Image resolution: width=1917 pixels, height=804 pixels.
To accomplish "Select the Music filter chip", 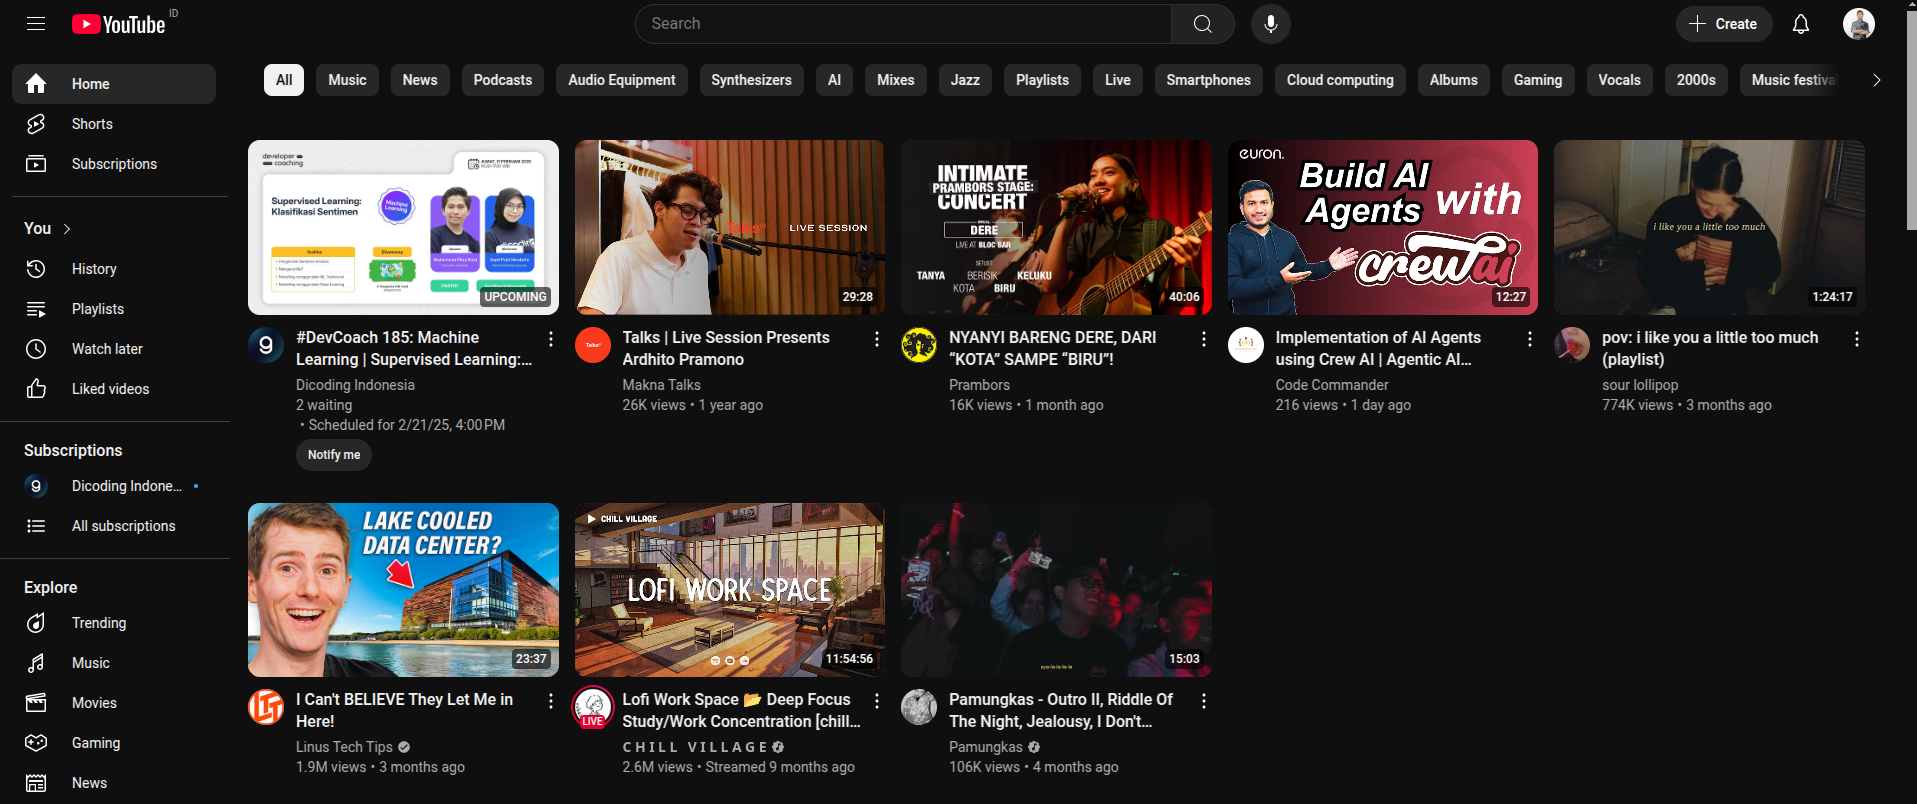I will 347,80.
